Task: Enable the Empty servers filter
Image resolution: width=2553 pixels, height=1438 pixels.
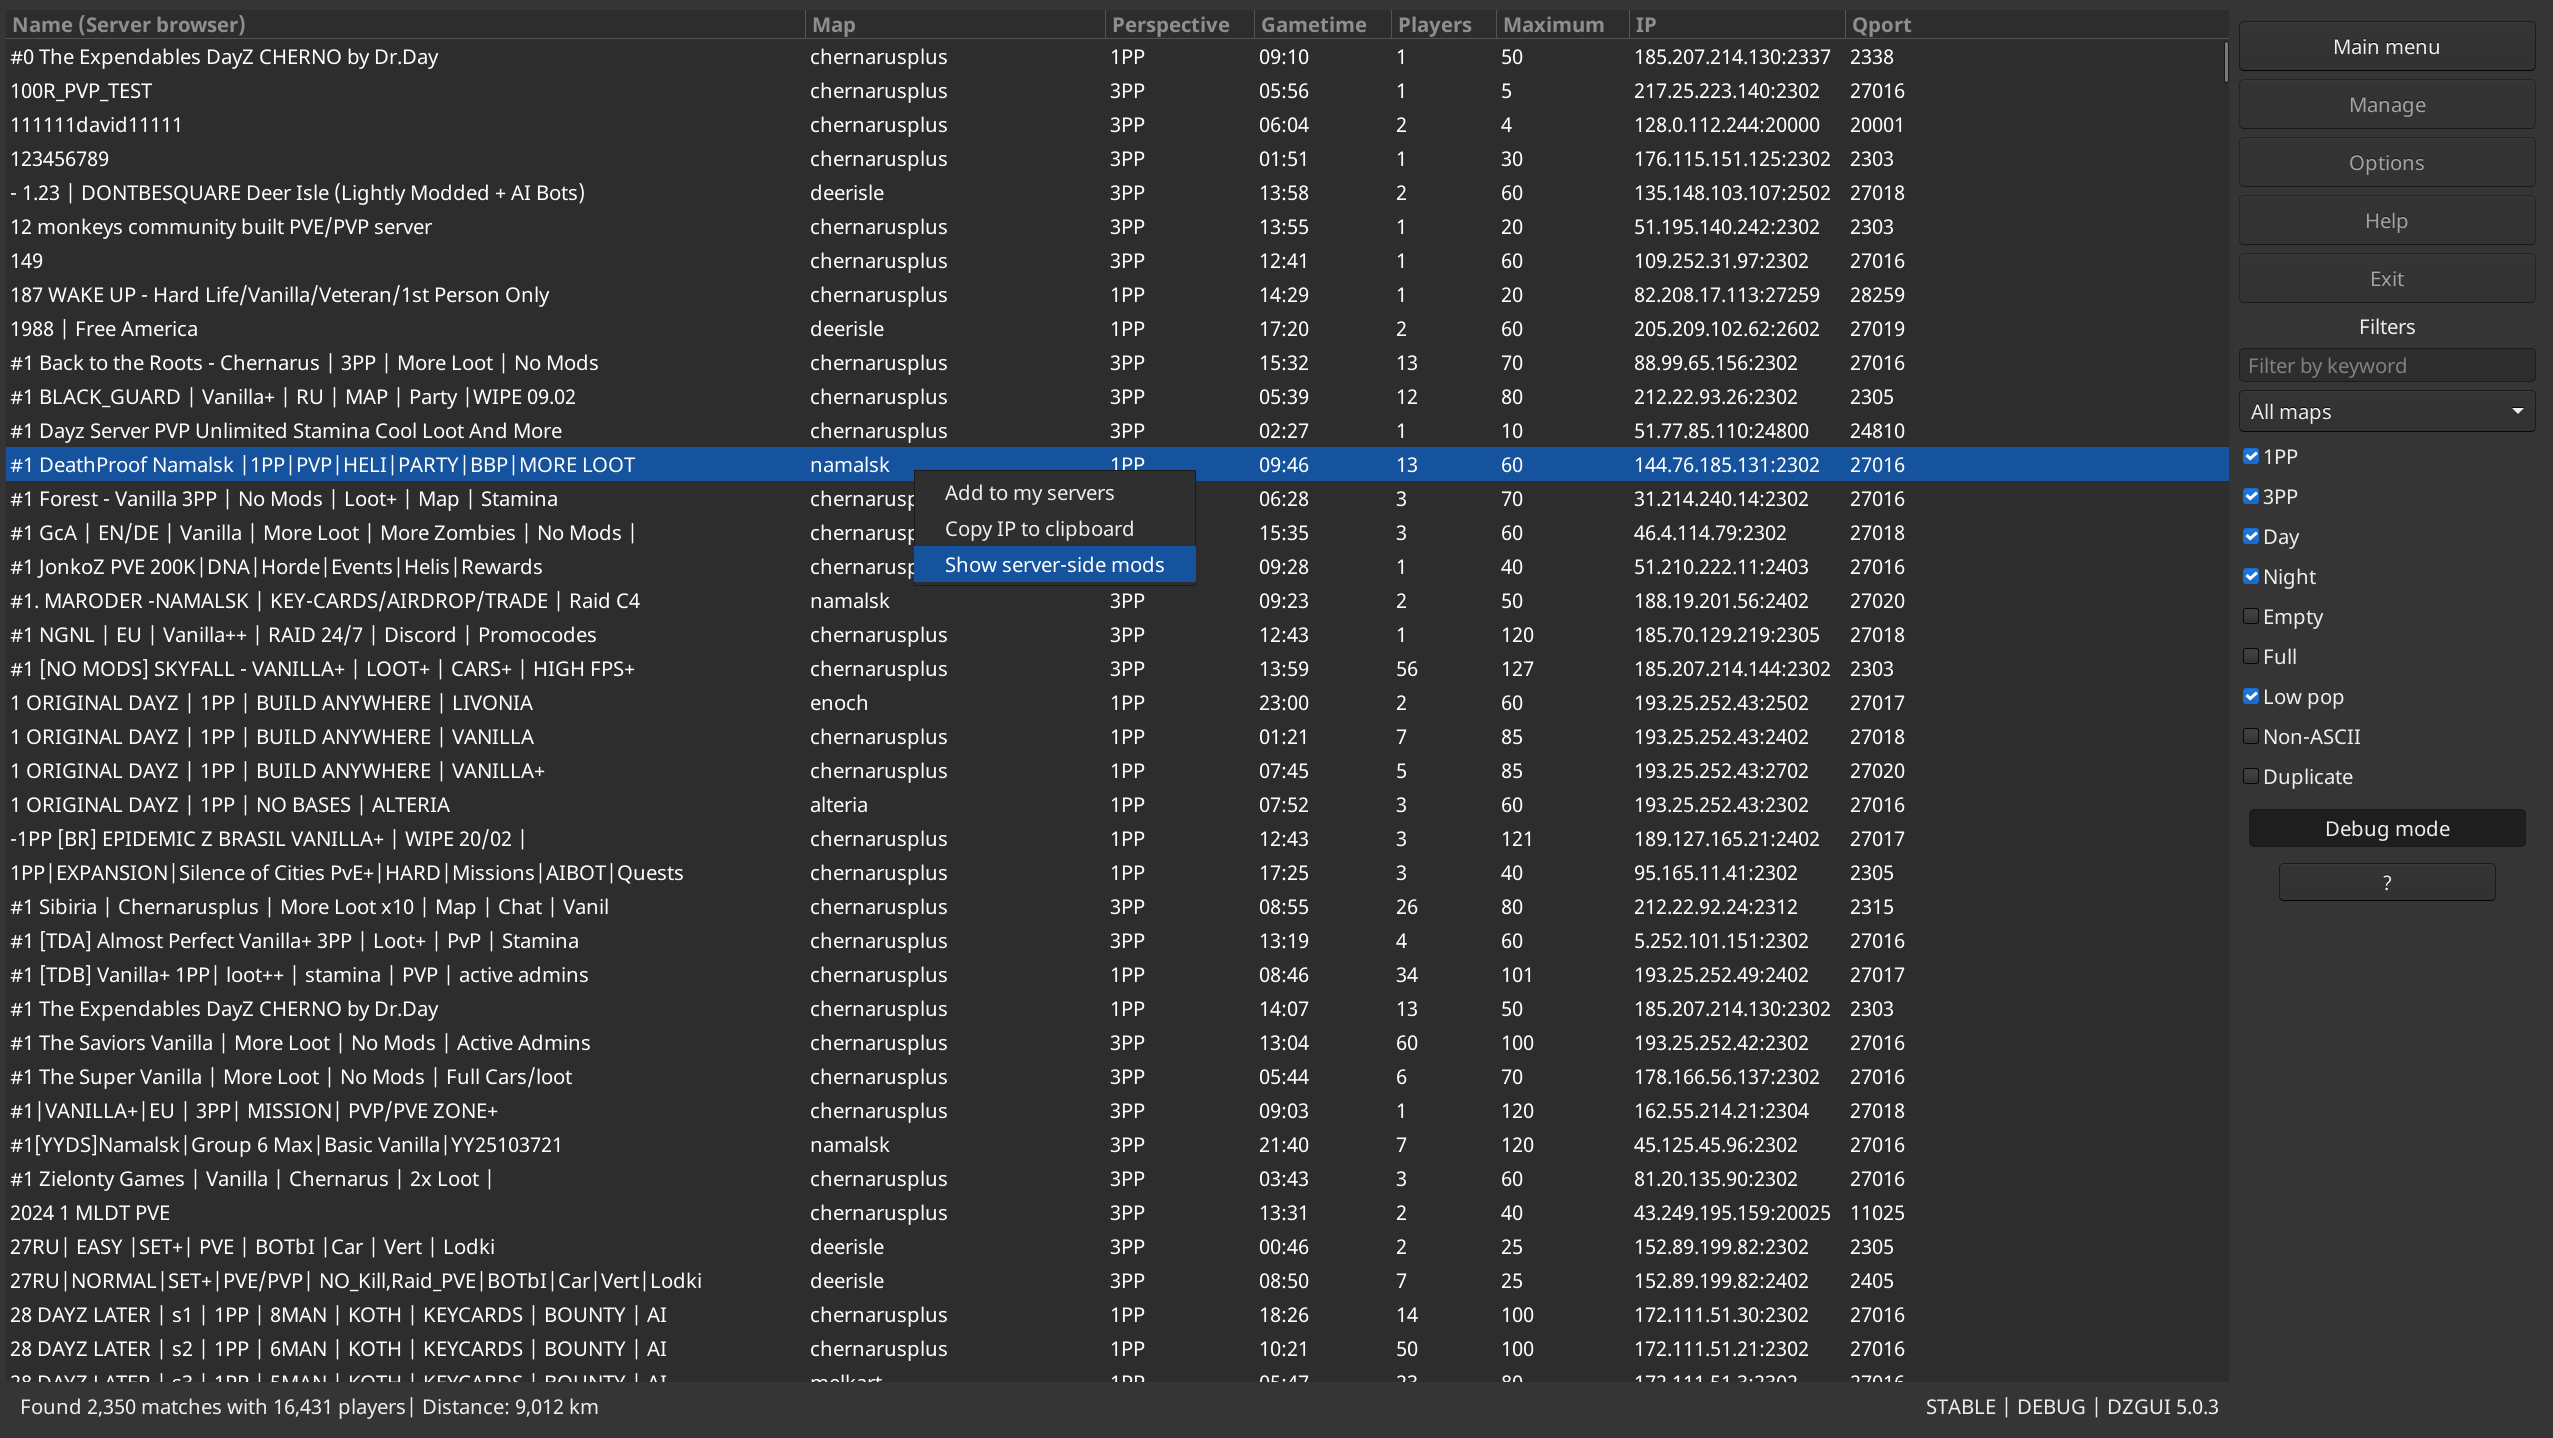Action: 2251,617
